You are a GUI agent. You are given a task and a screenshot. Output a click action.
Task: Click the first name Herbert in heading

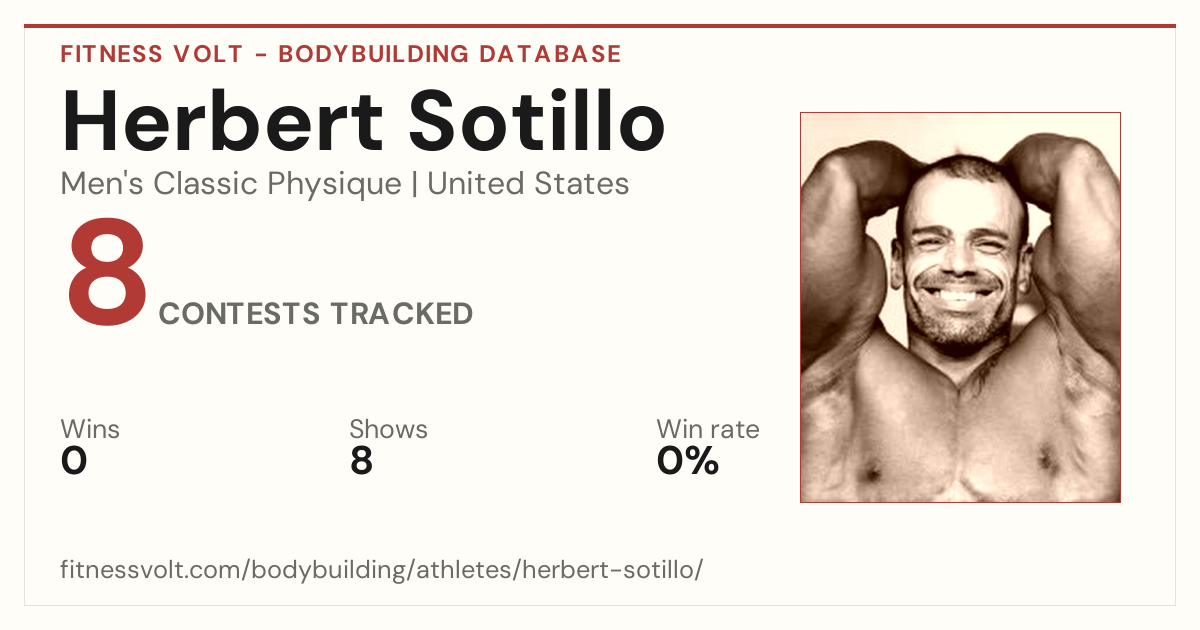221,122
